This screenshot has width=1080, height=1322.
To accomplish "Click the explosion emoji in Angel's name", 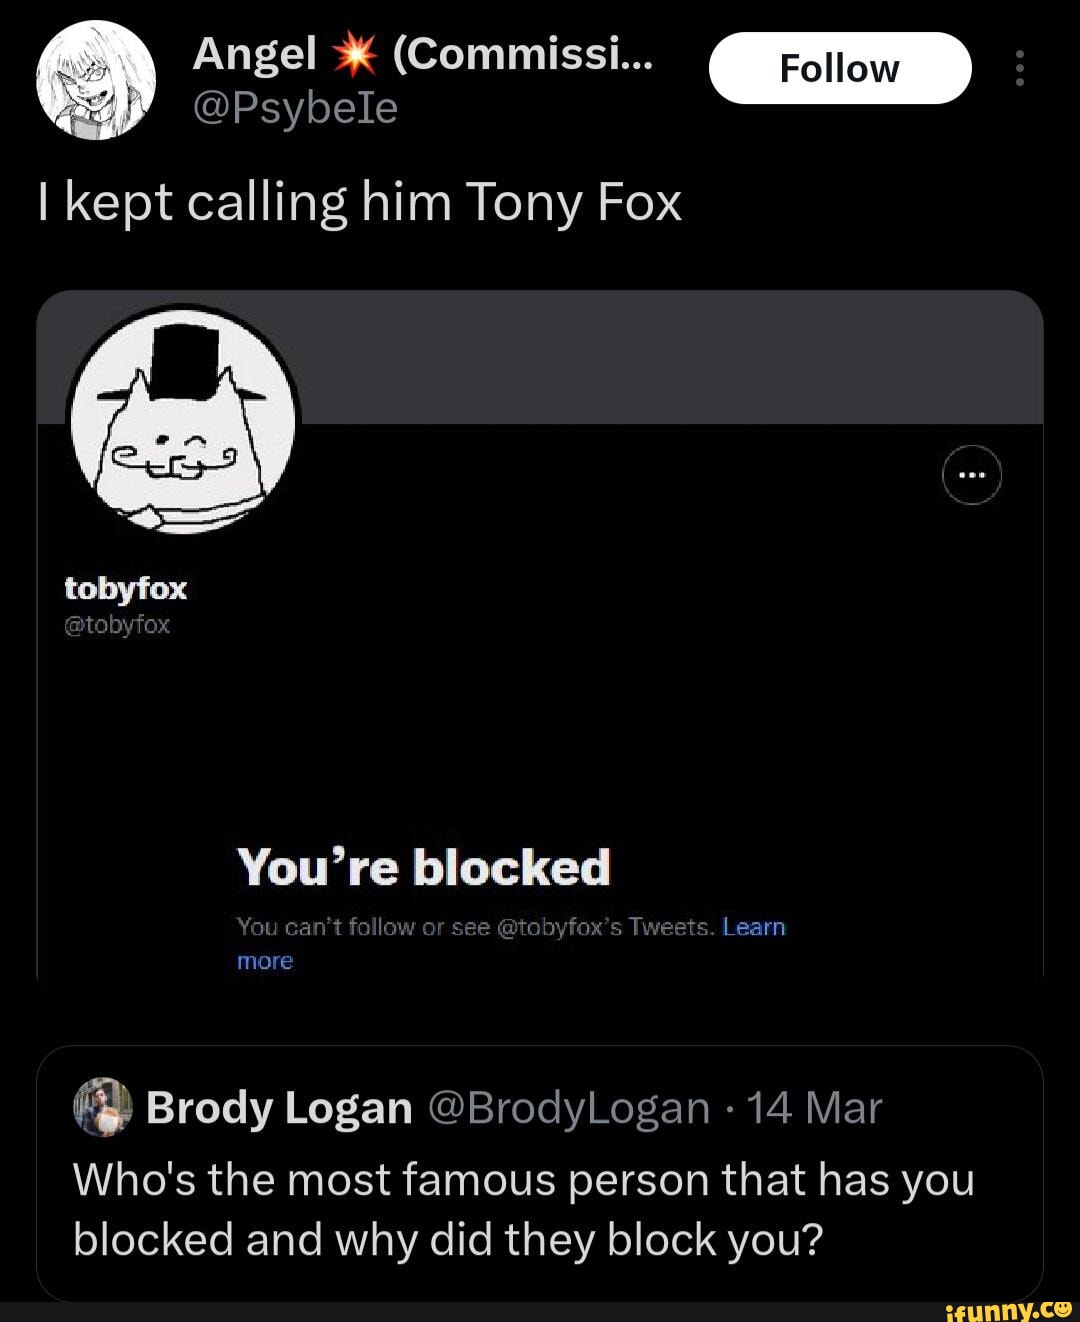I will click(x=355, y=54).
